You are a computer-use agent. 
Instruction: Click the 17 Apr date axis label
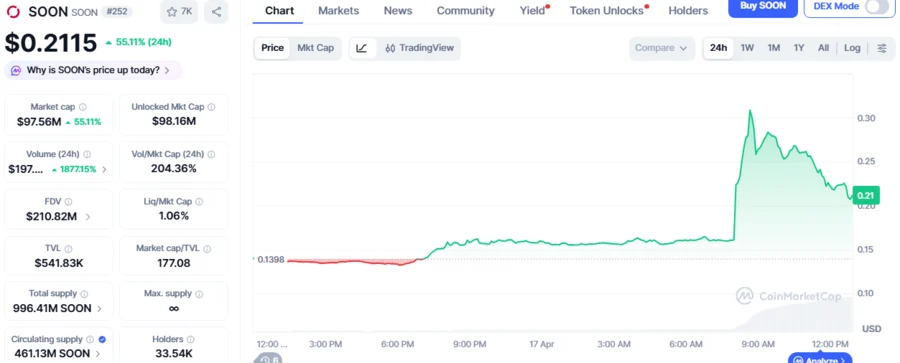point(541,344)
